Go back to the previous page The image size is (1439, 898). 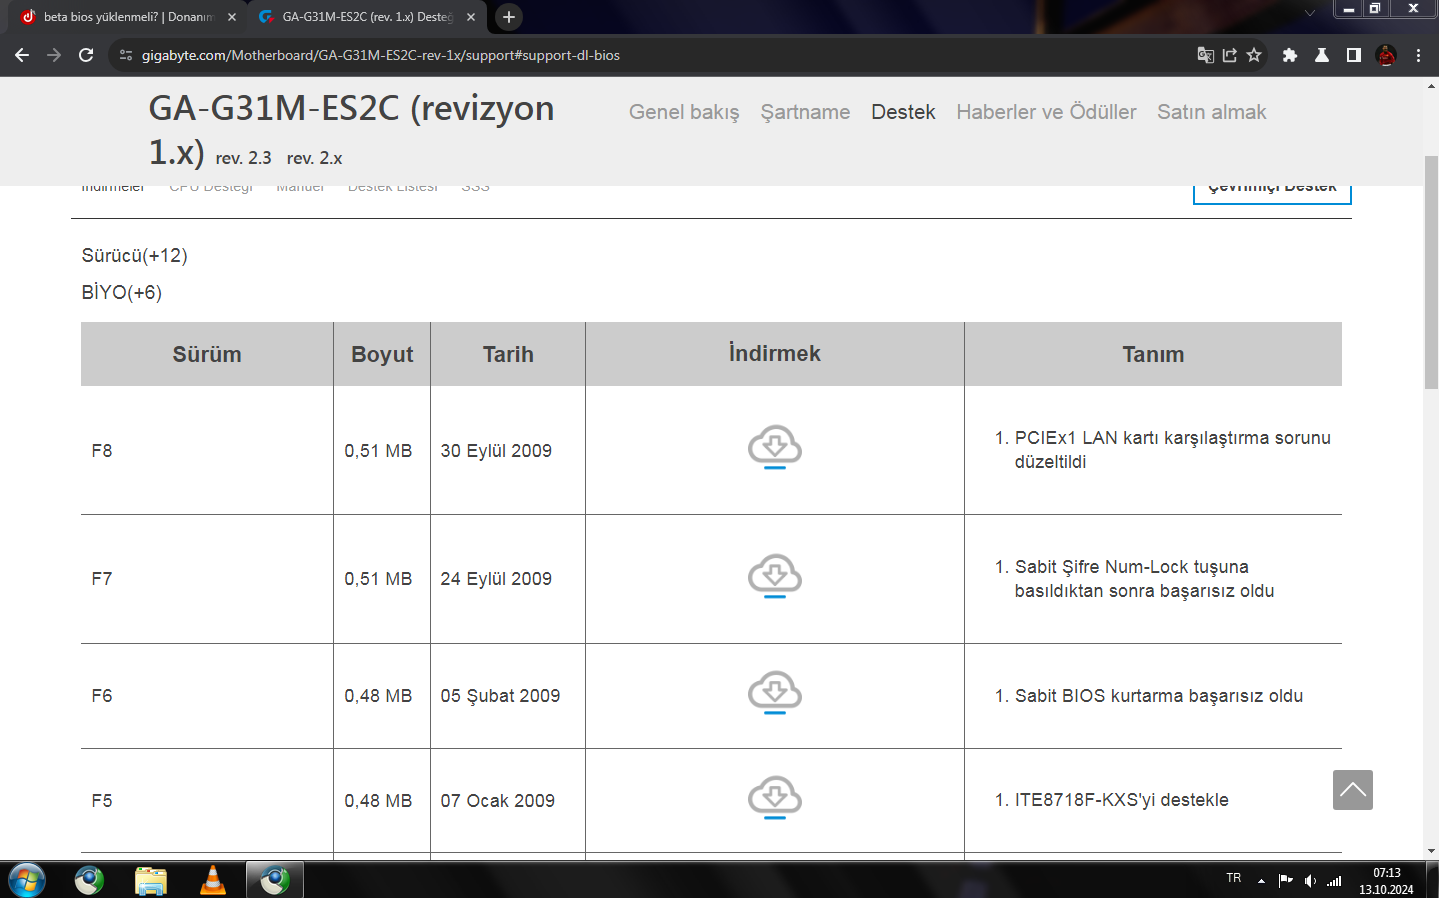22,55
